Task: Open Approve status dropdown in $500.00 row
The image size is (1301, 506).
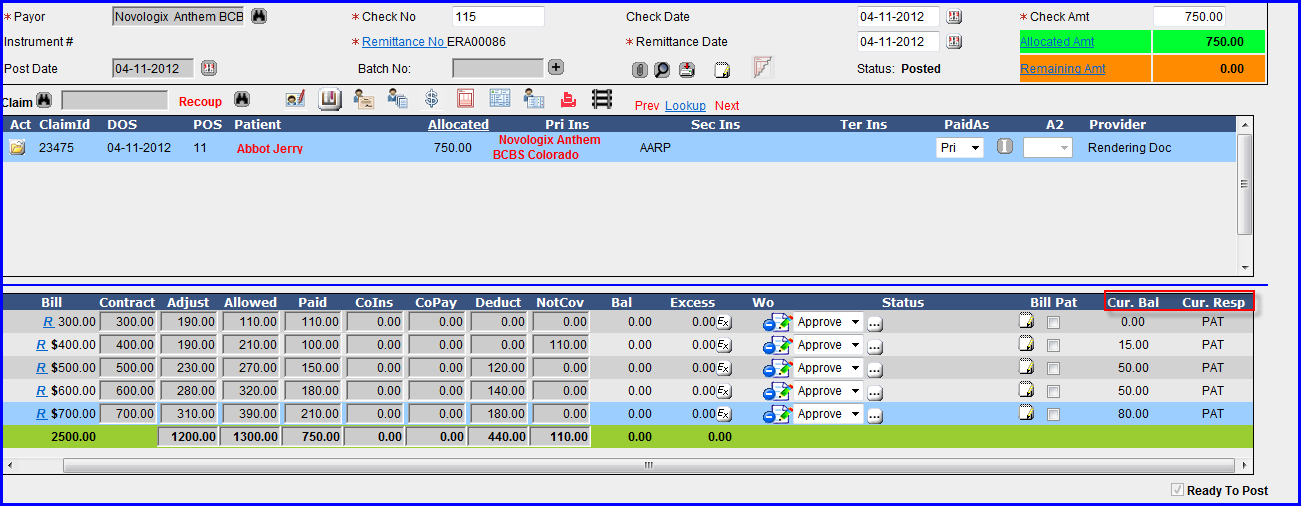Action: click(828, 368)
